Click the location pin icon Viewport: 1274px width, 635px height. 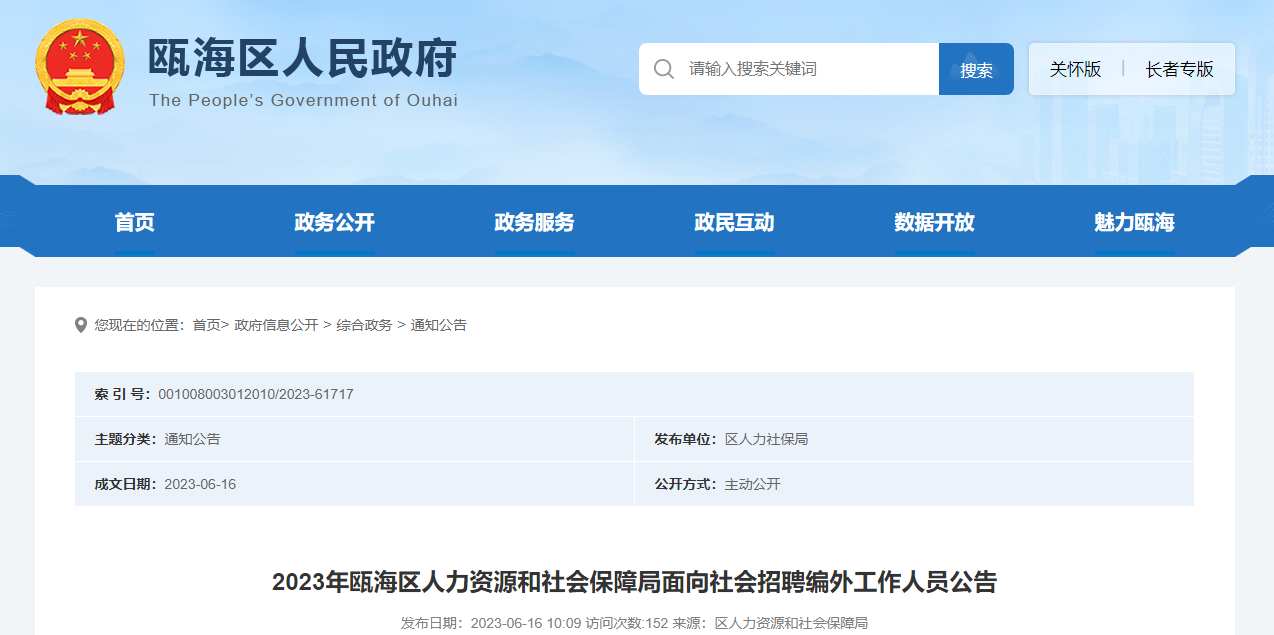81,325
